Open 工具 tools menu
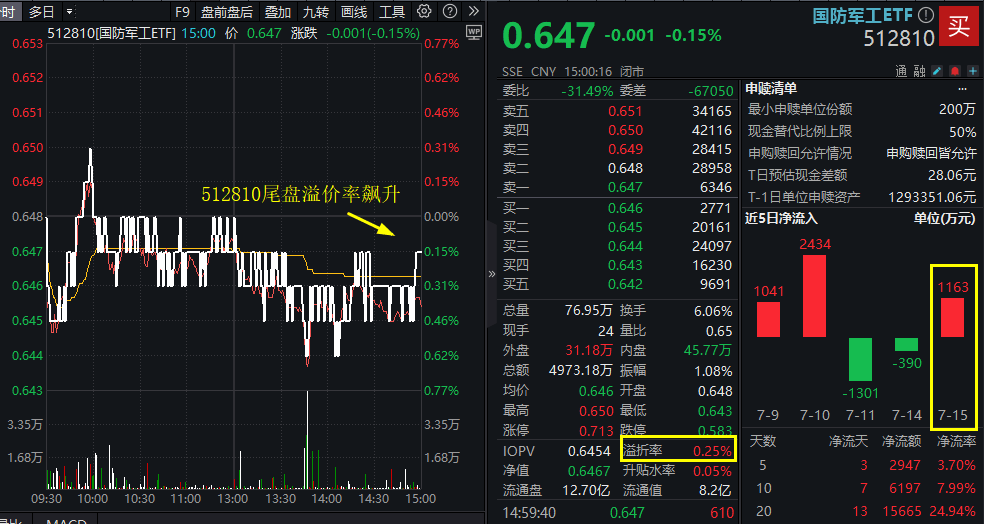 click(x=392, y=11)
